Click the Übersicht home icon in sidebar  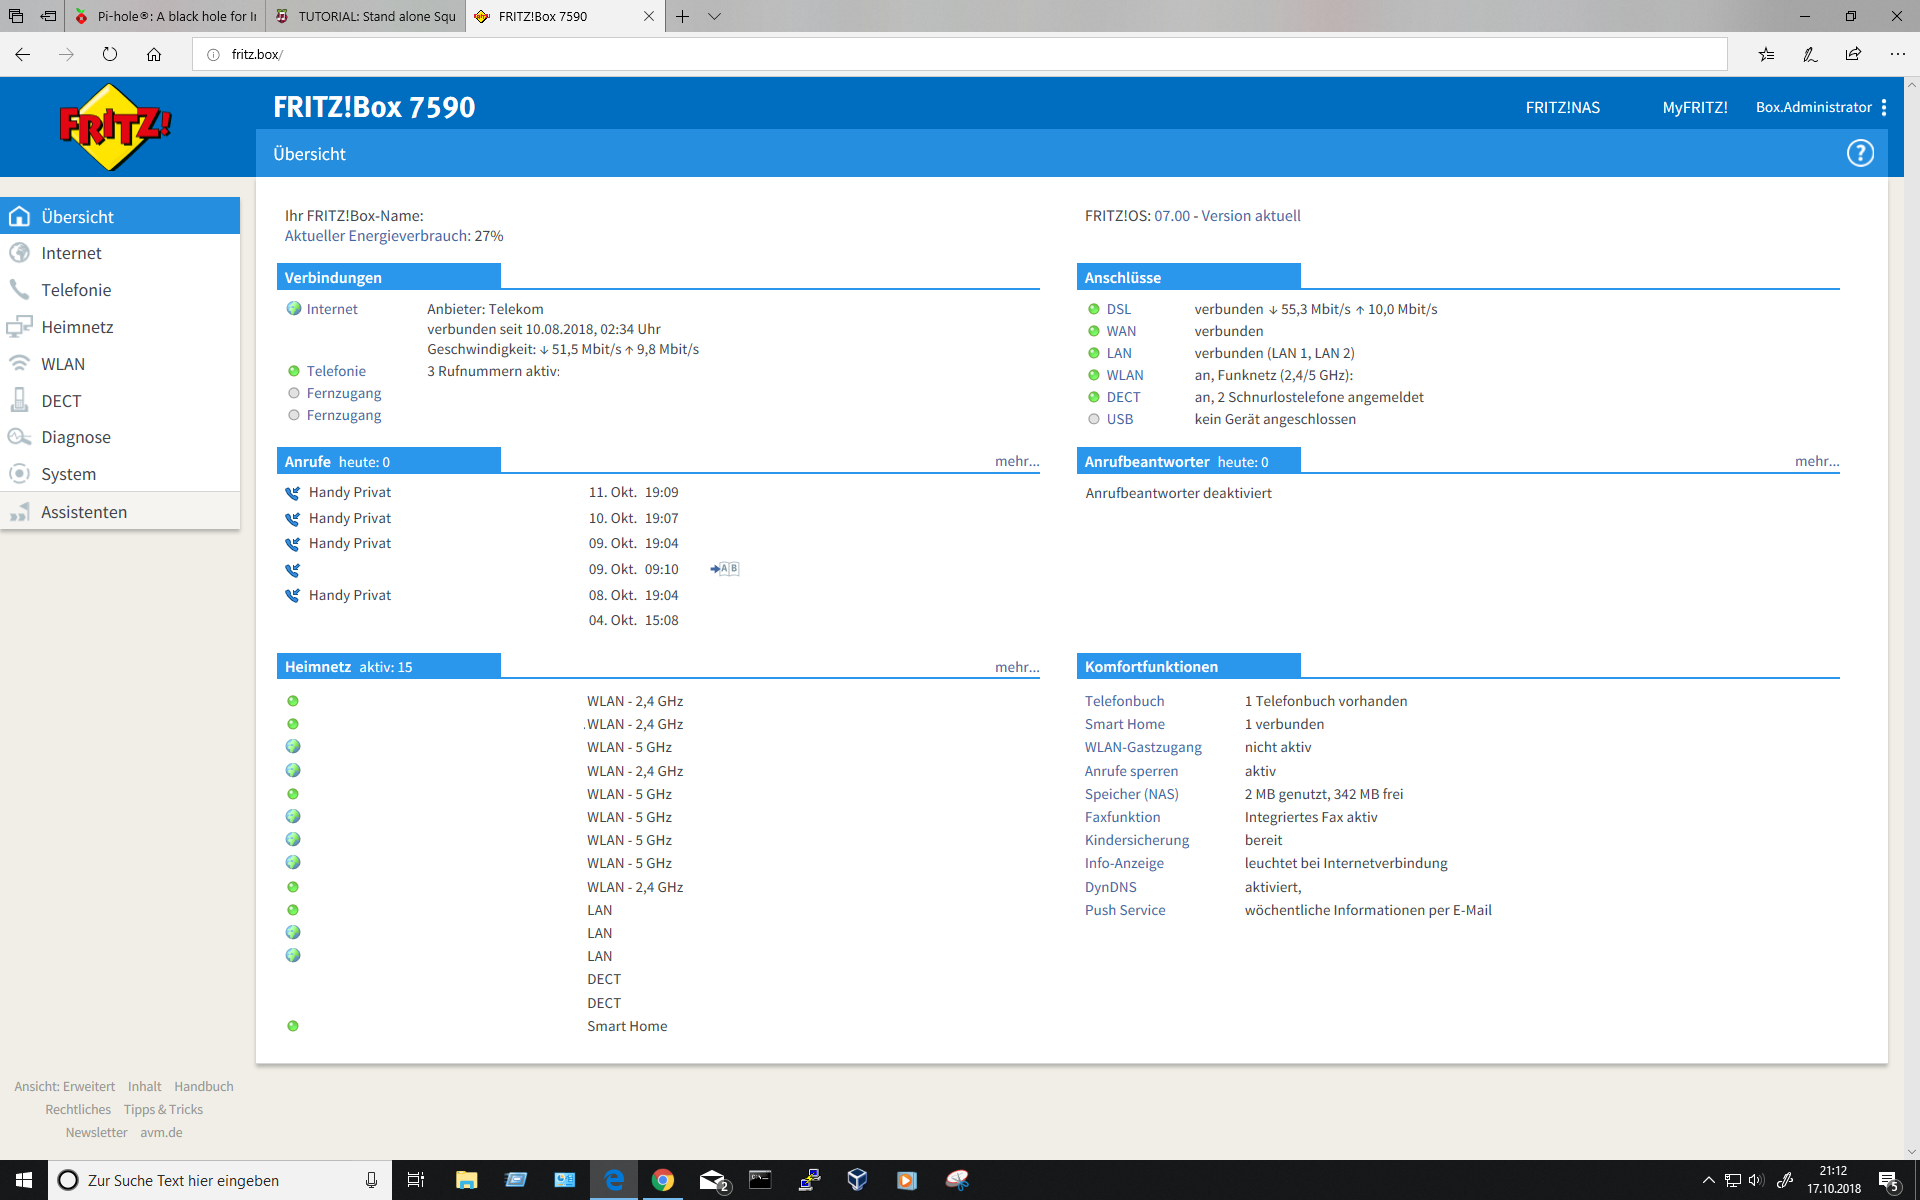19,217
